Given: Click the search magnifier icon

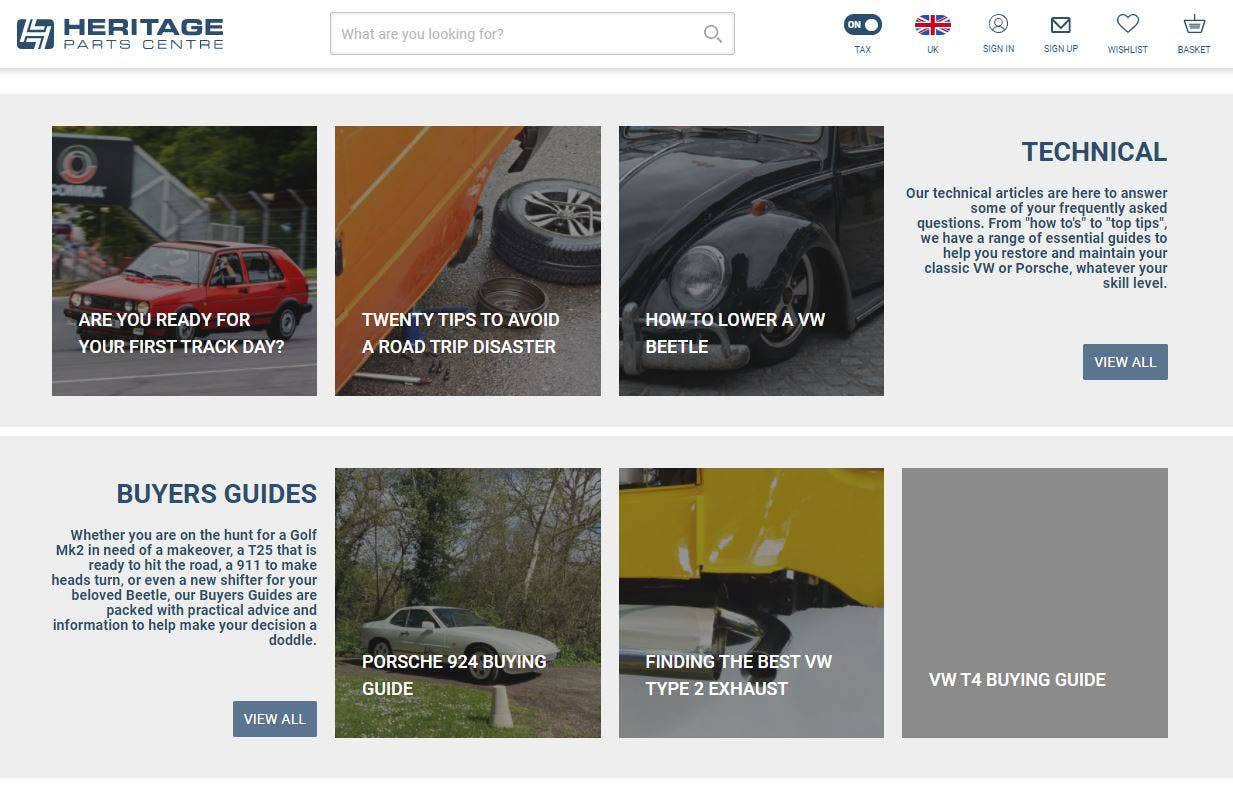Looking at the screenshot, I should point(712,34).
